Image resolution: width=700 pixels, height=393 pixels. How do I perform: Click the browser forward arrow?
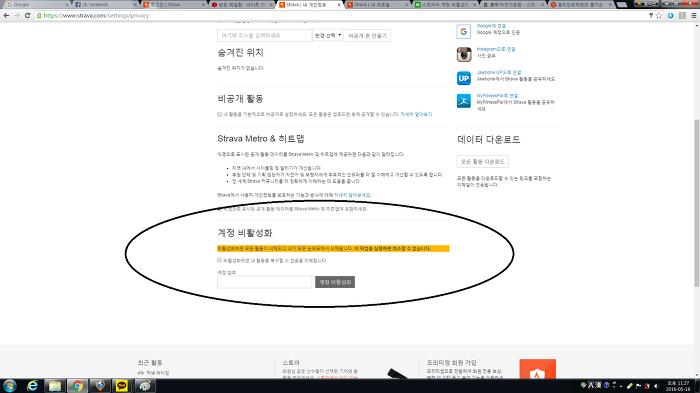point(17,16)
